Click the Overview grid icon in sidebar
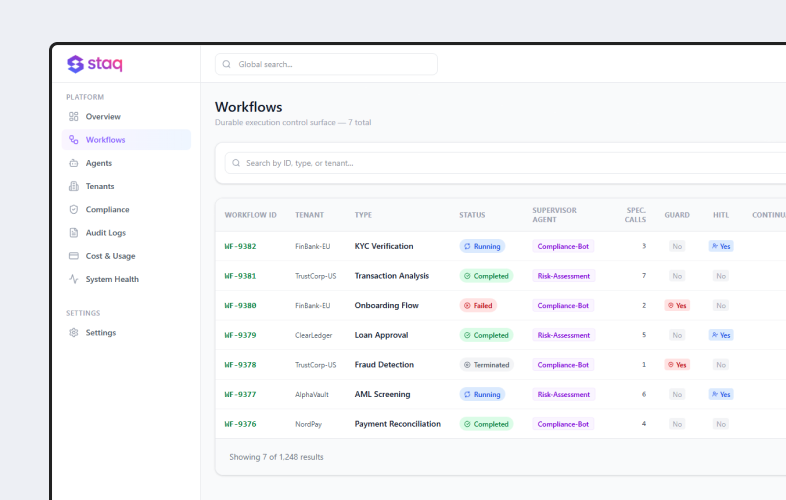786x500 pixels. point(74,116)
